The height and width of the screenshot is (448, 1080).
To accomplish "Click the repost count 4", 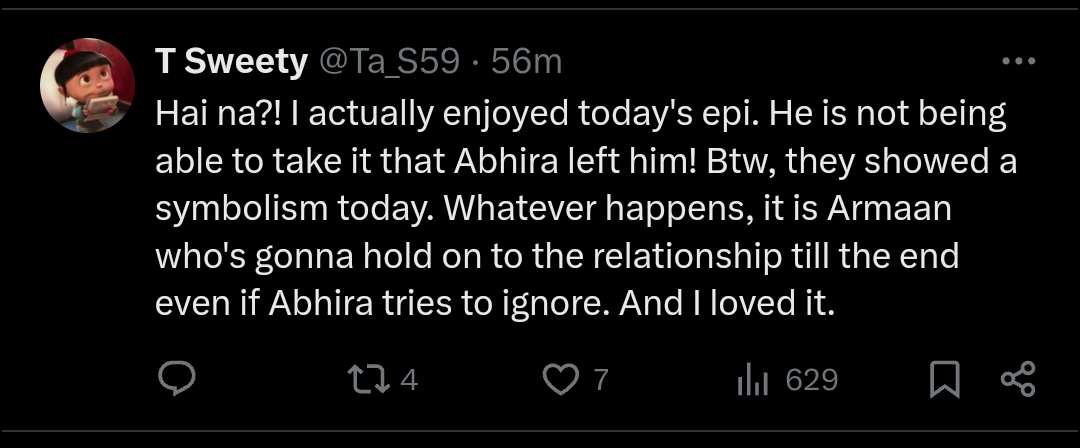I will pyautogui.click(x=408, y=380).
